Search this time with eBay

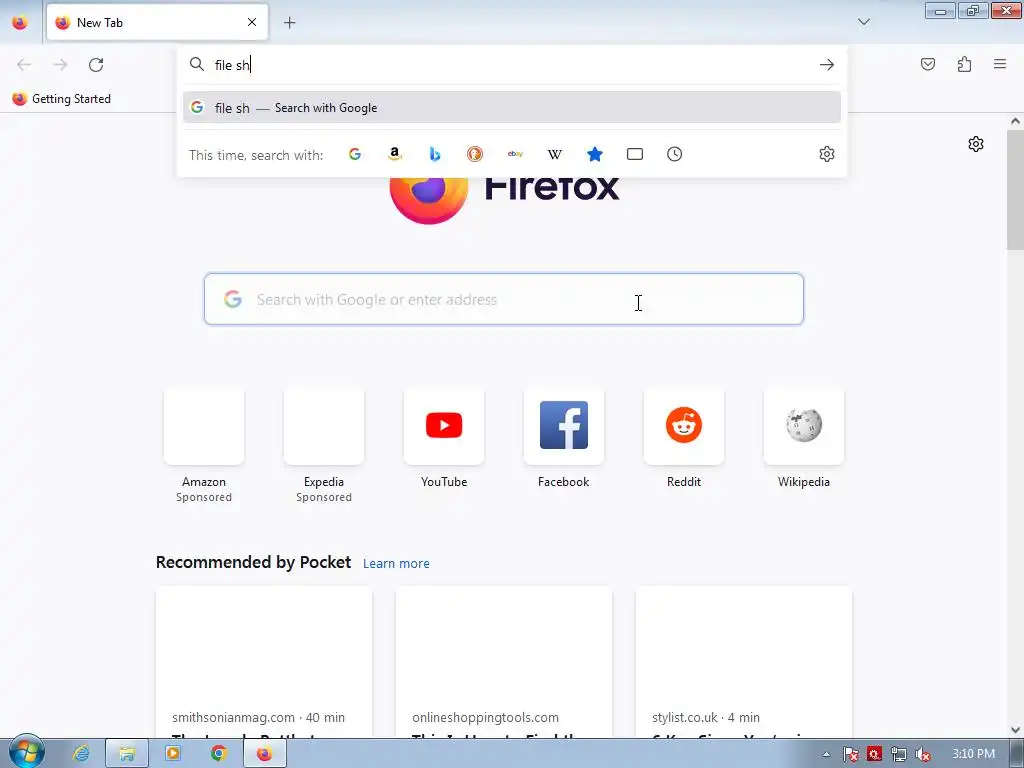pos(515,154)
